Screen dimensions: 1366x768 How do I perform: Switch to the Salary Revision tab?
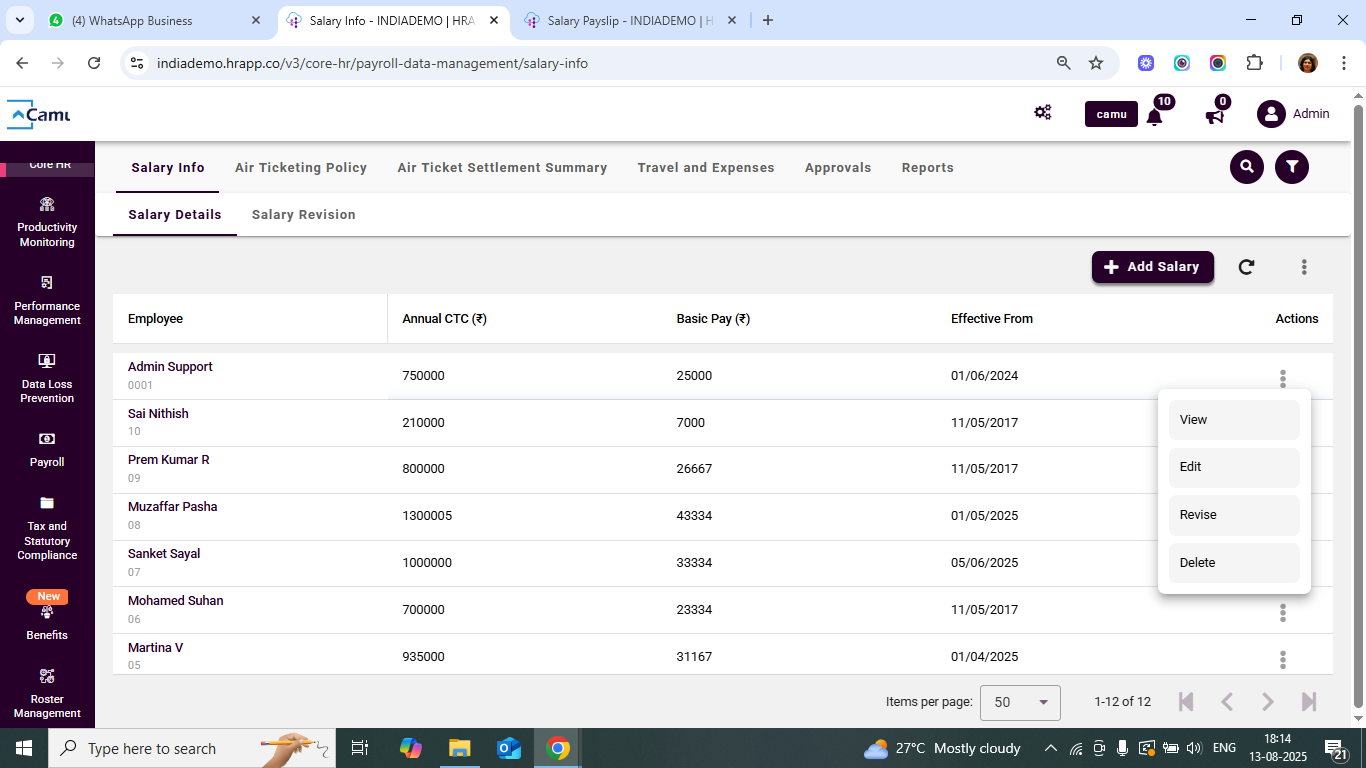(x=303, y=215)
